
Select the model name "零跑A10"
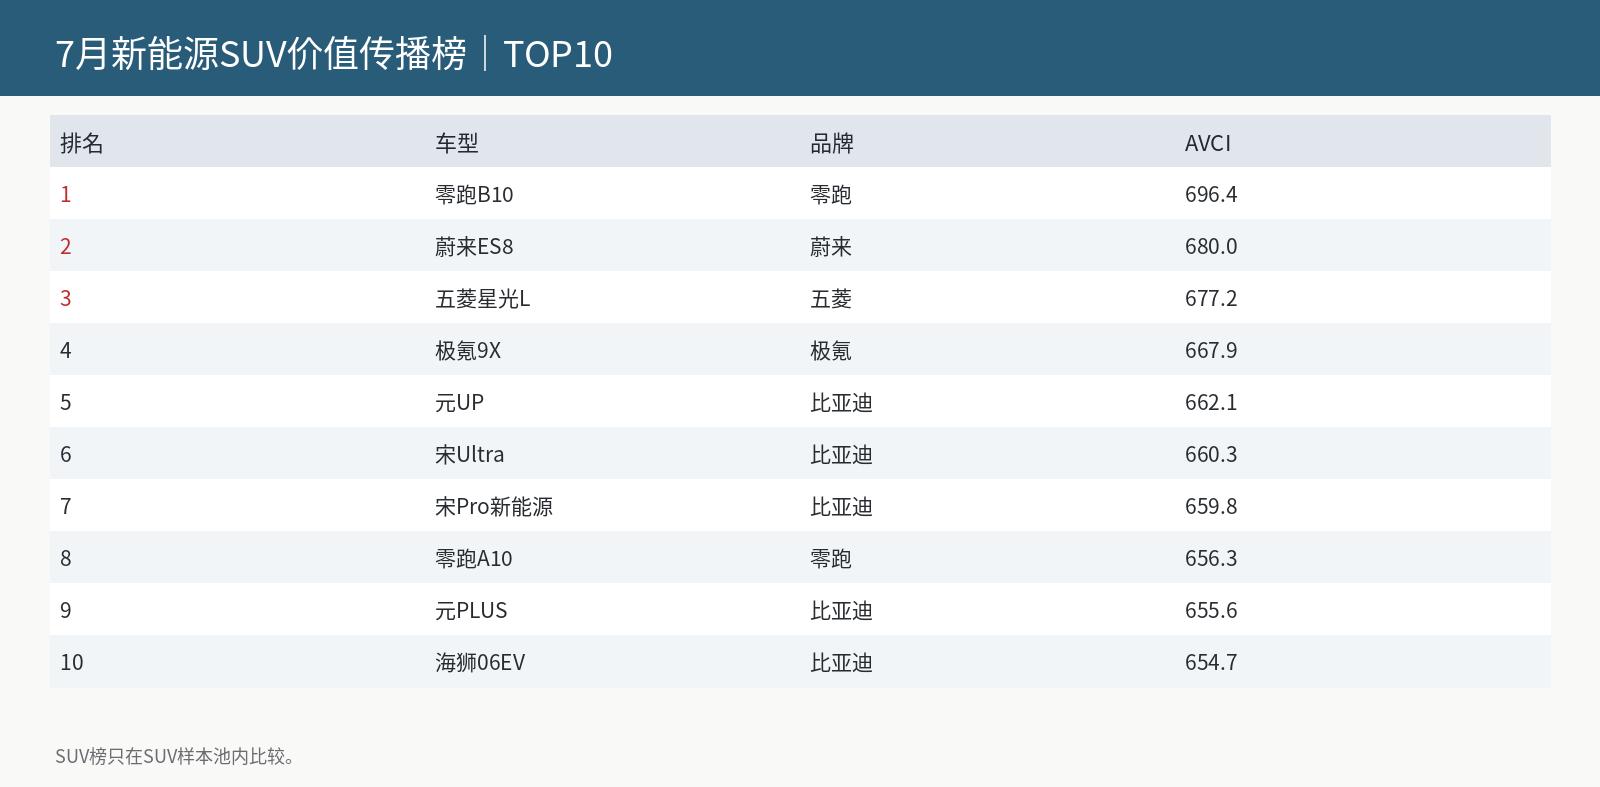click(474, 558)
